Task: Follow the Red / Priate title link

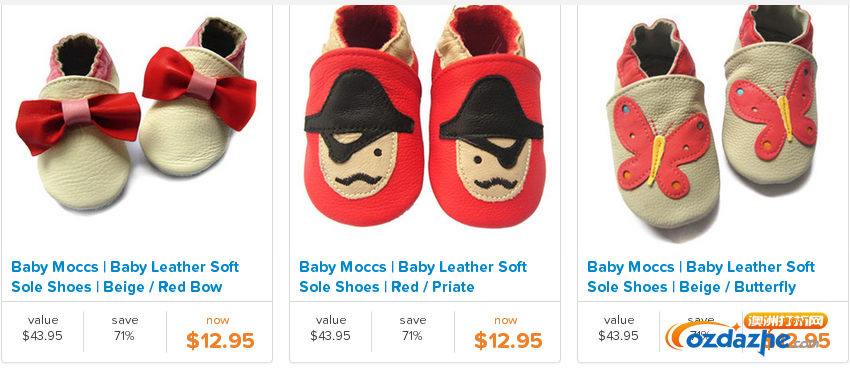Action: coord(413,277)
